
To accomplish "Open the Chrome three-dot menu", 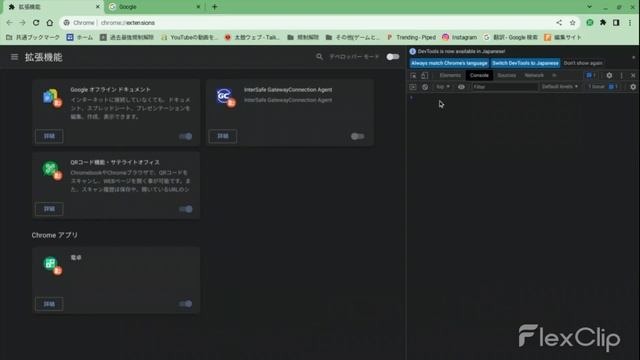I will tap(630, 23).
